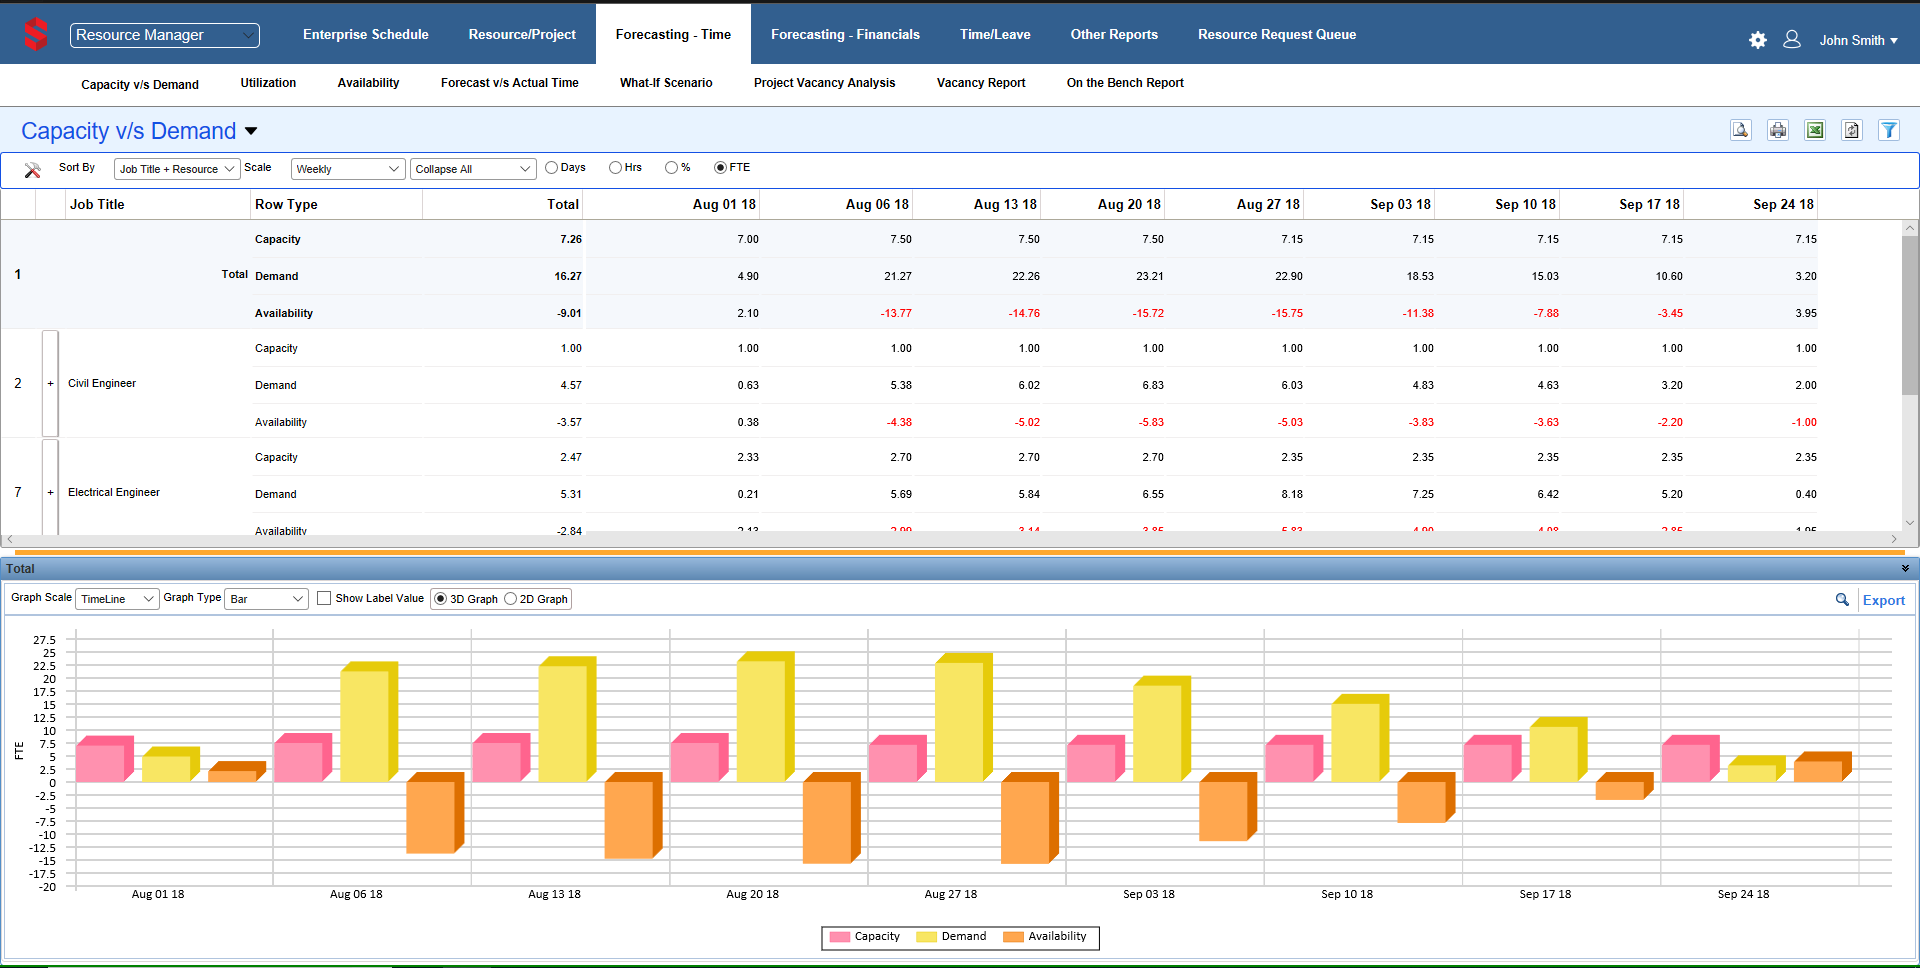
Task: Open settings using the gear icon
Action: (x=1758, y=40)
